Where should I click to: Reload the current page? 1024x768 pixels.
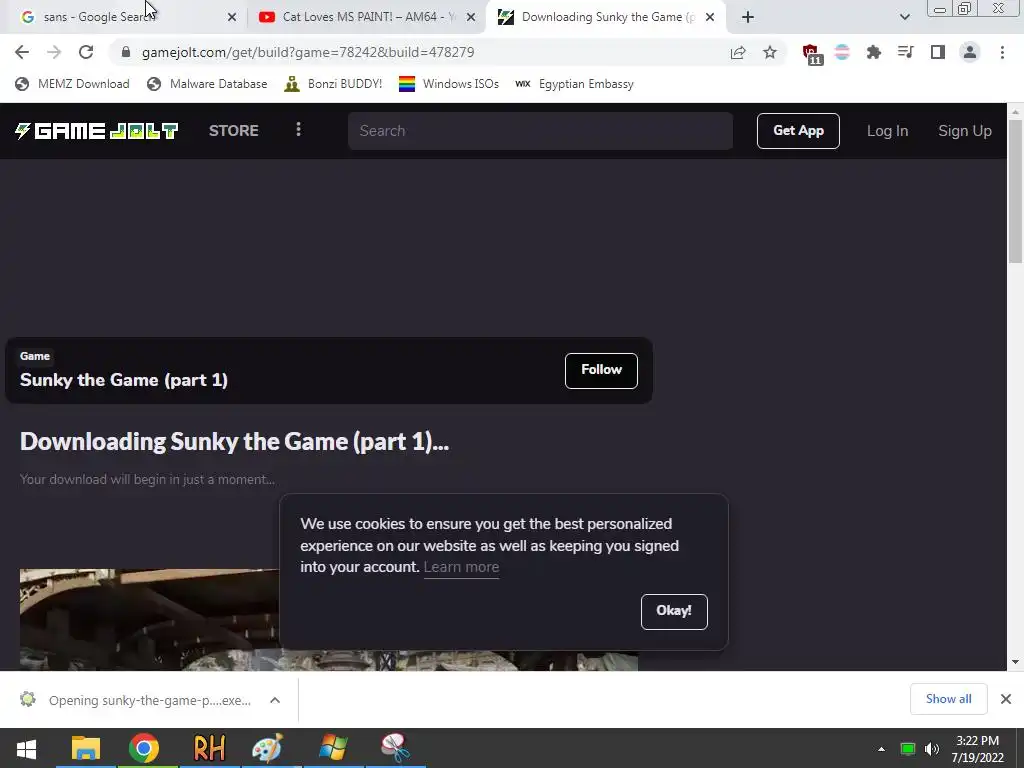click(x=86, y=52)
